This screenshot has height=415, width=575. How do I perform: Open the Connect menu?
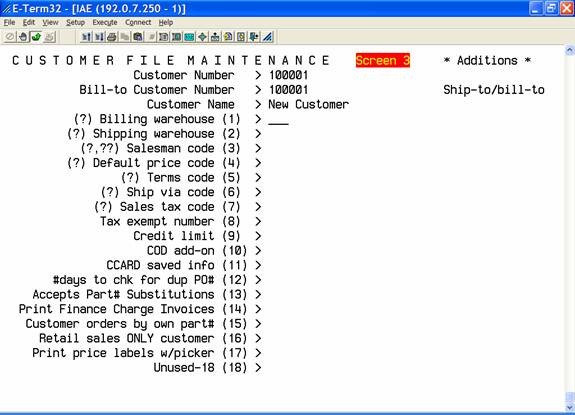pyautogui.click(x=138, y=22)
